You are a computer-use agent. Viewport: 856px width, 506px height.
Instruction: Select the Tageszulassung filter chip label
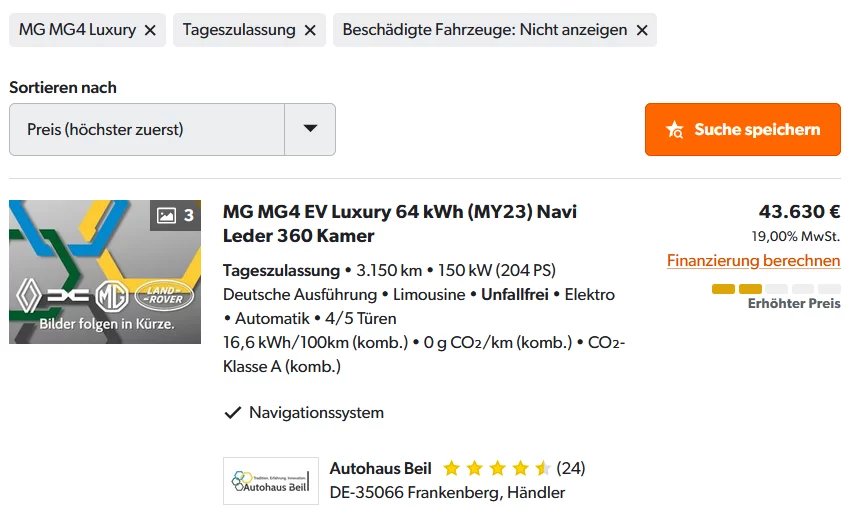(239, 29)
